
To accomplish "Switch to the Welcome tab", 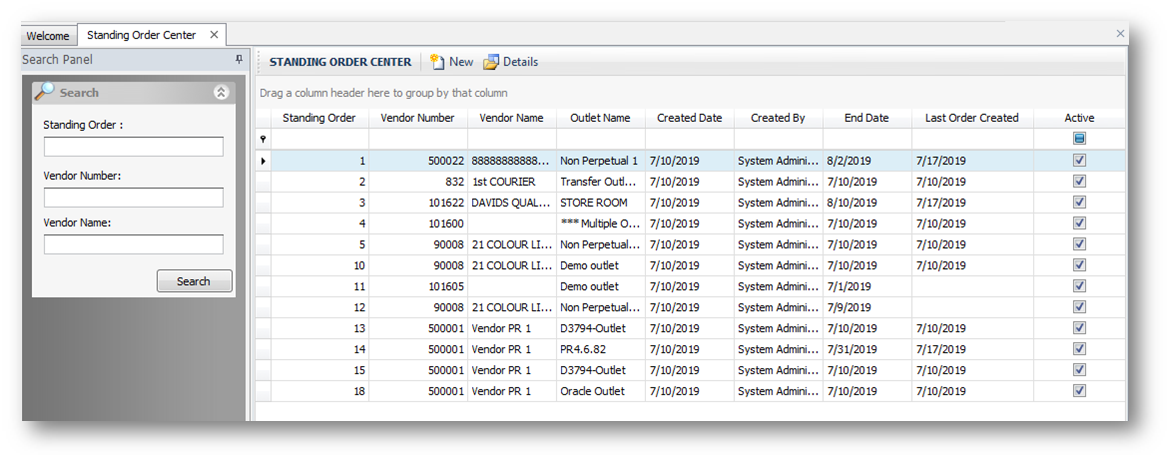I will point(48,36).
